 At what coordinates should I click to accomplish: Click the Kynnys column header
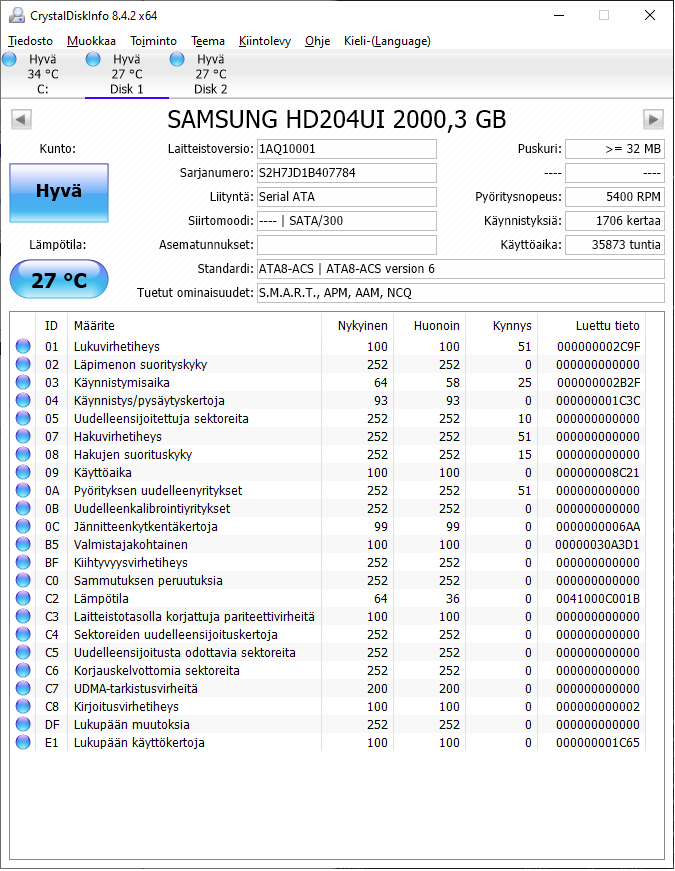point(502,326)
